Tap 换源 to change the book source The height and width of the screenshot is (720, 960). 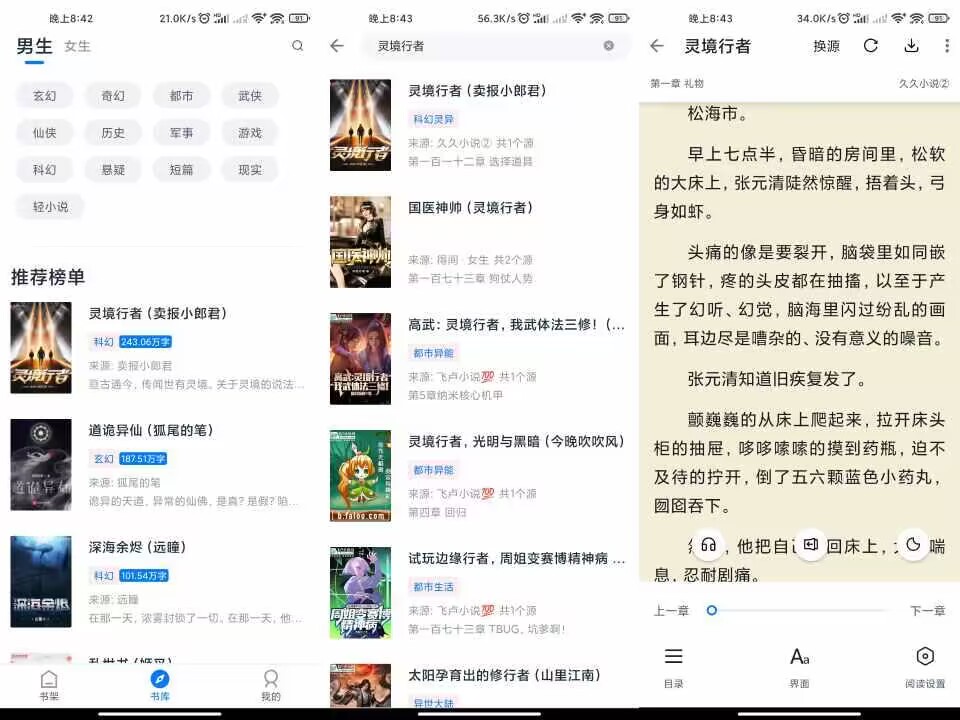(826, 46)
